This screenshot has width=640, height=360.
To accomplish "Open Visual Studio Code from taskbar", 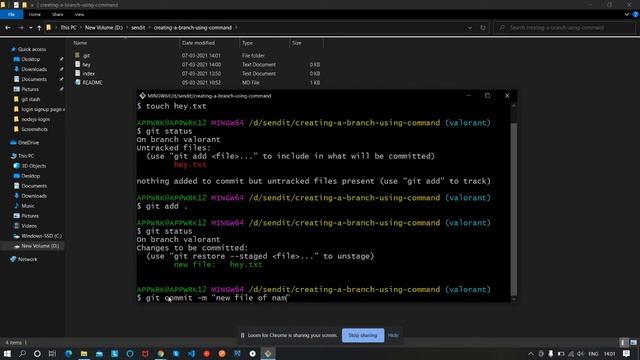I will [x=191, y=353].
